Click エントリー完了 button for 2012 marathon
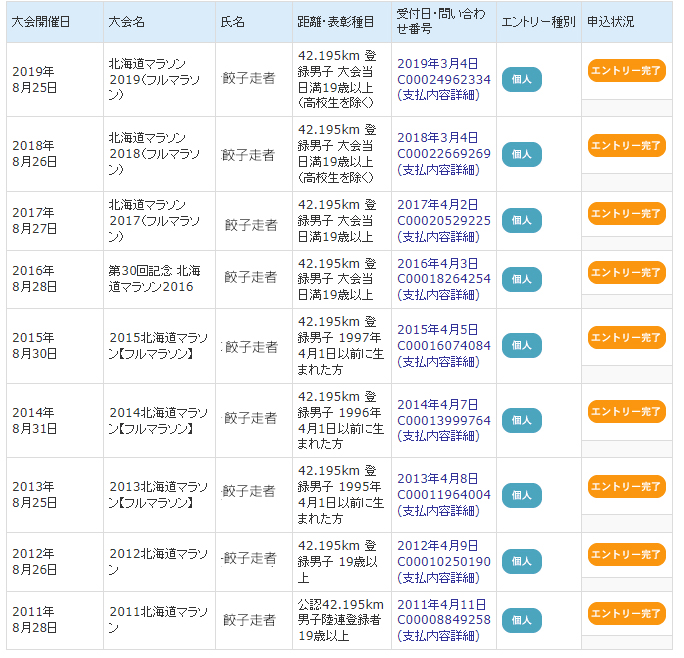The width and height of the screenshot is (684, 658). click(626, 555)
